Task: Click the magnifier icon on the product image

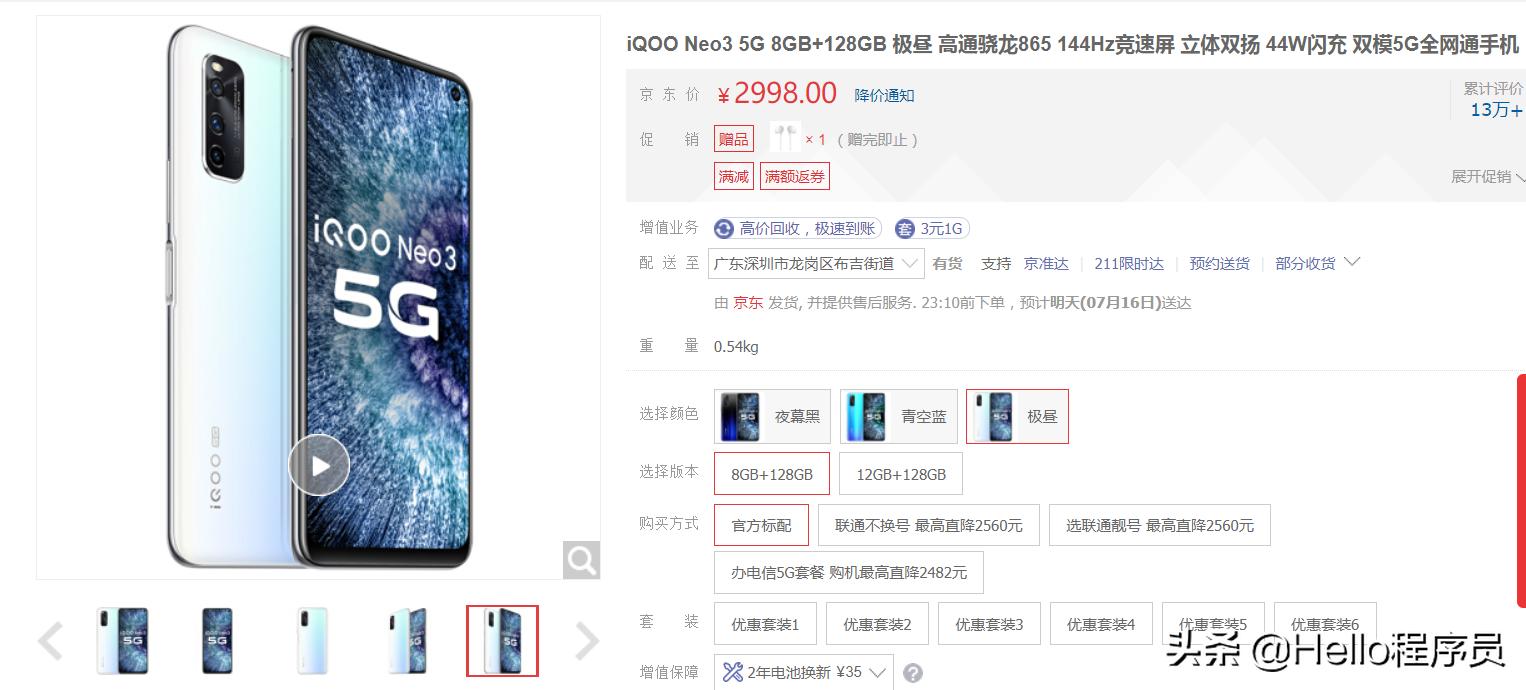Action: click(x=581, y=560)
